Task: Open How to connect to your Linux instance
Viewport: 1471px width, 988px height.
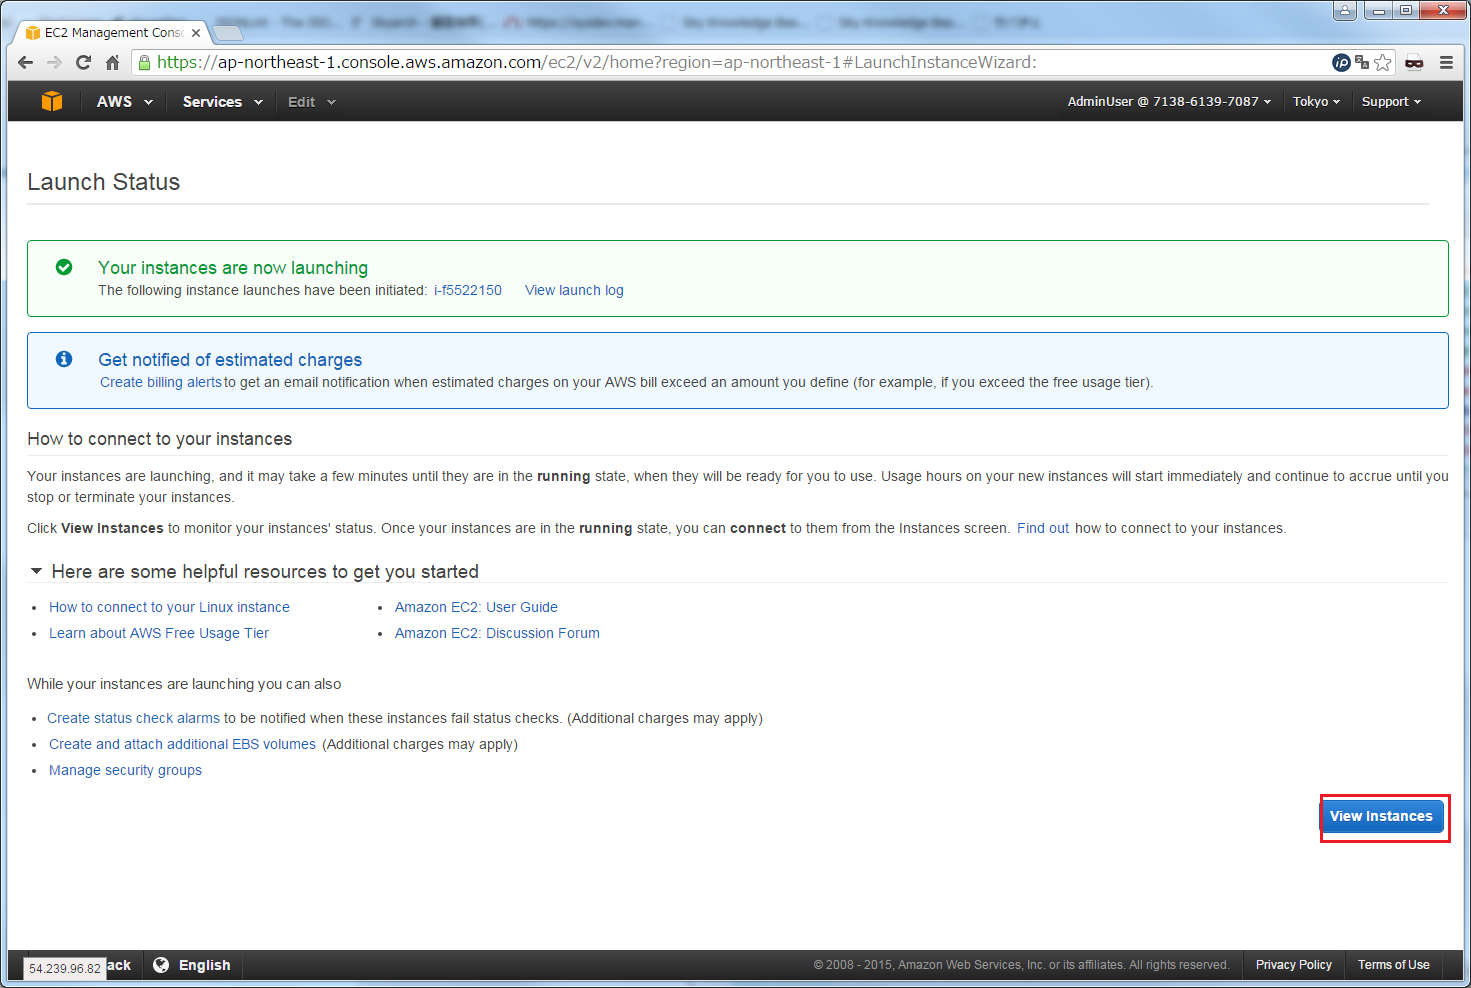Action: click(x=169, y=607)
